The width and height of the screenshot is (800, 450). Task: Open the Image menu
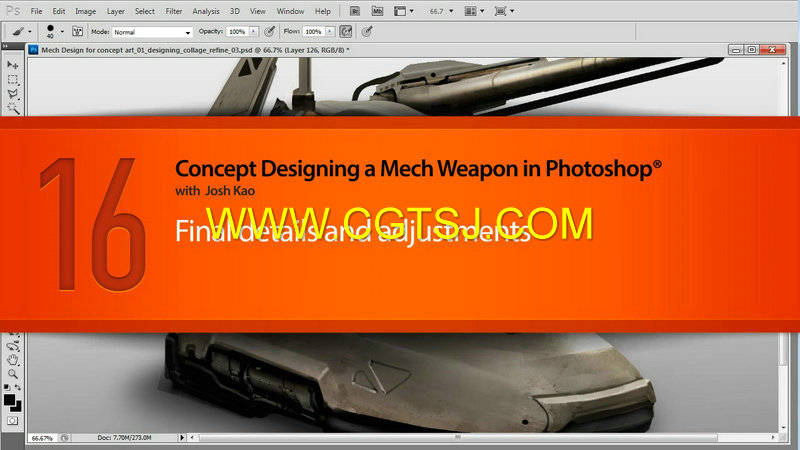pyautogui.click(x=85, y=11)
